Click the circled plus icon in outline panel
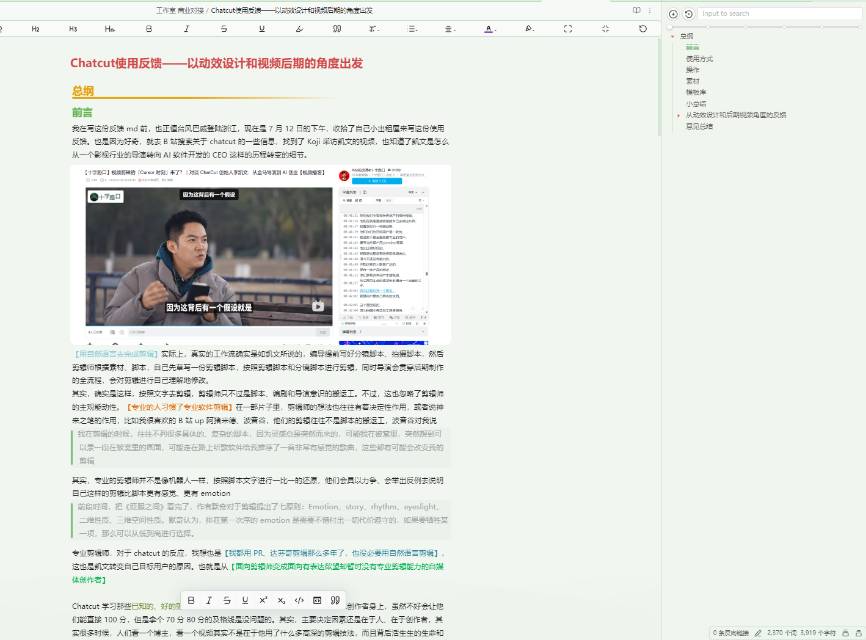The image size is (866, 640). click(673, 14)
